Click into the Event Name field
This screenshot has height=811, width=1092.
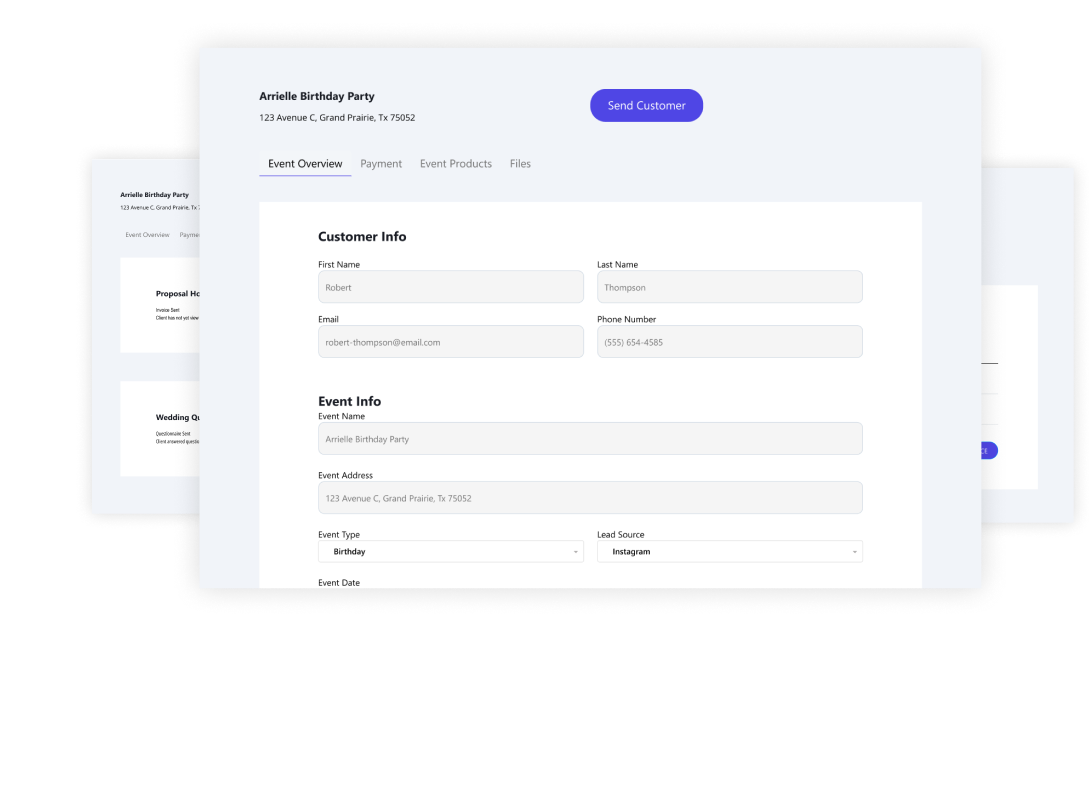(591, 439)
